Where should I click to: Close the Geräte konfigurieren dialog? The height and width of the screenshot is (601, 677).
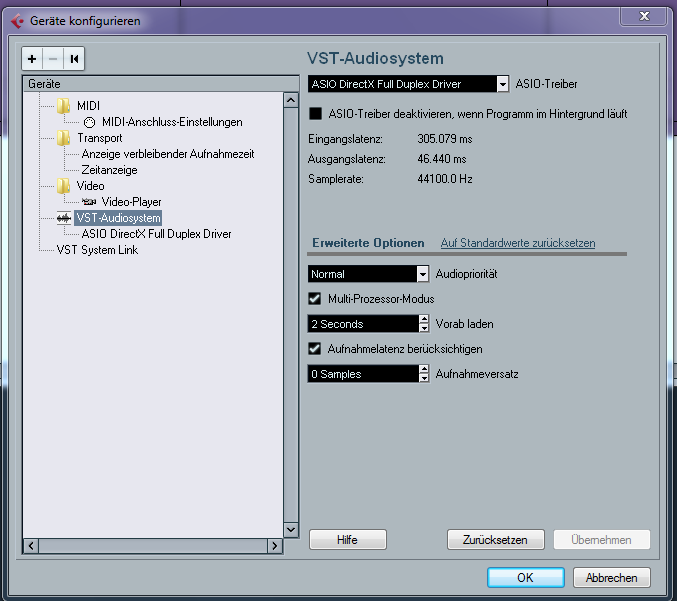click(x=644, y=16)
